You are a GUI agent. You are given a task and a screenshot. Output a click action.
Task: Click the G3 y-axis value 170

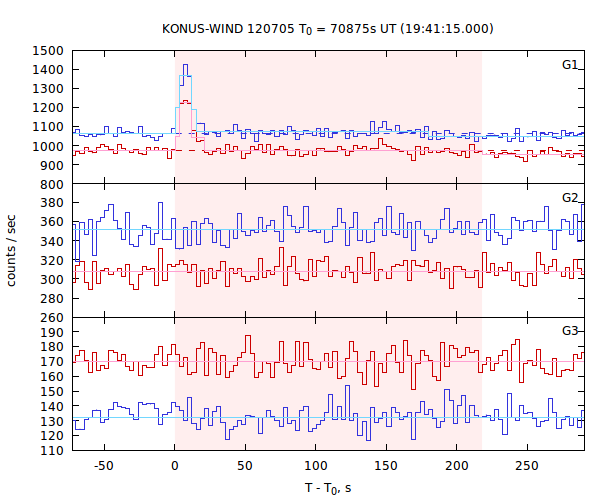tap(52, 362)
